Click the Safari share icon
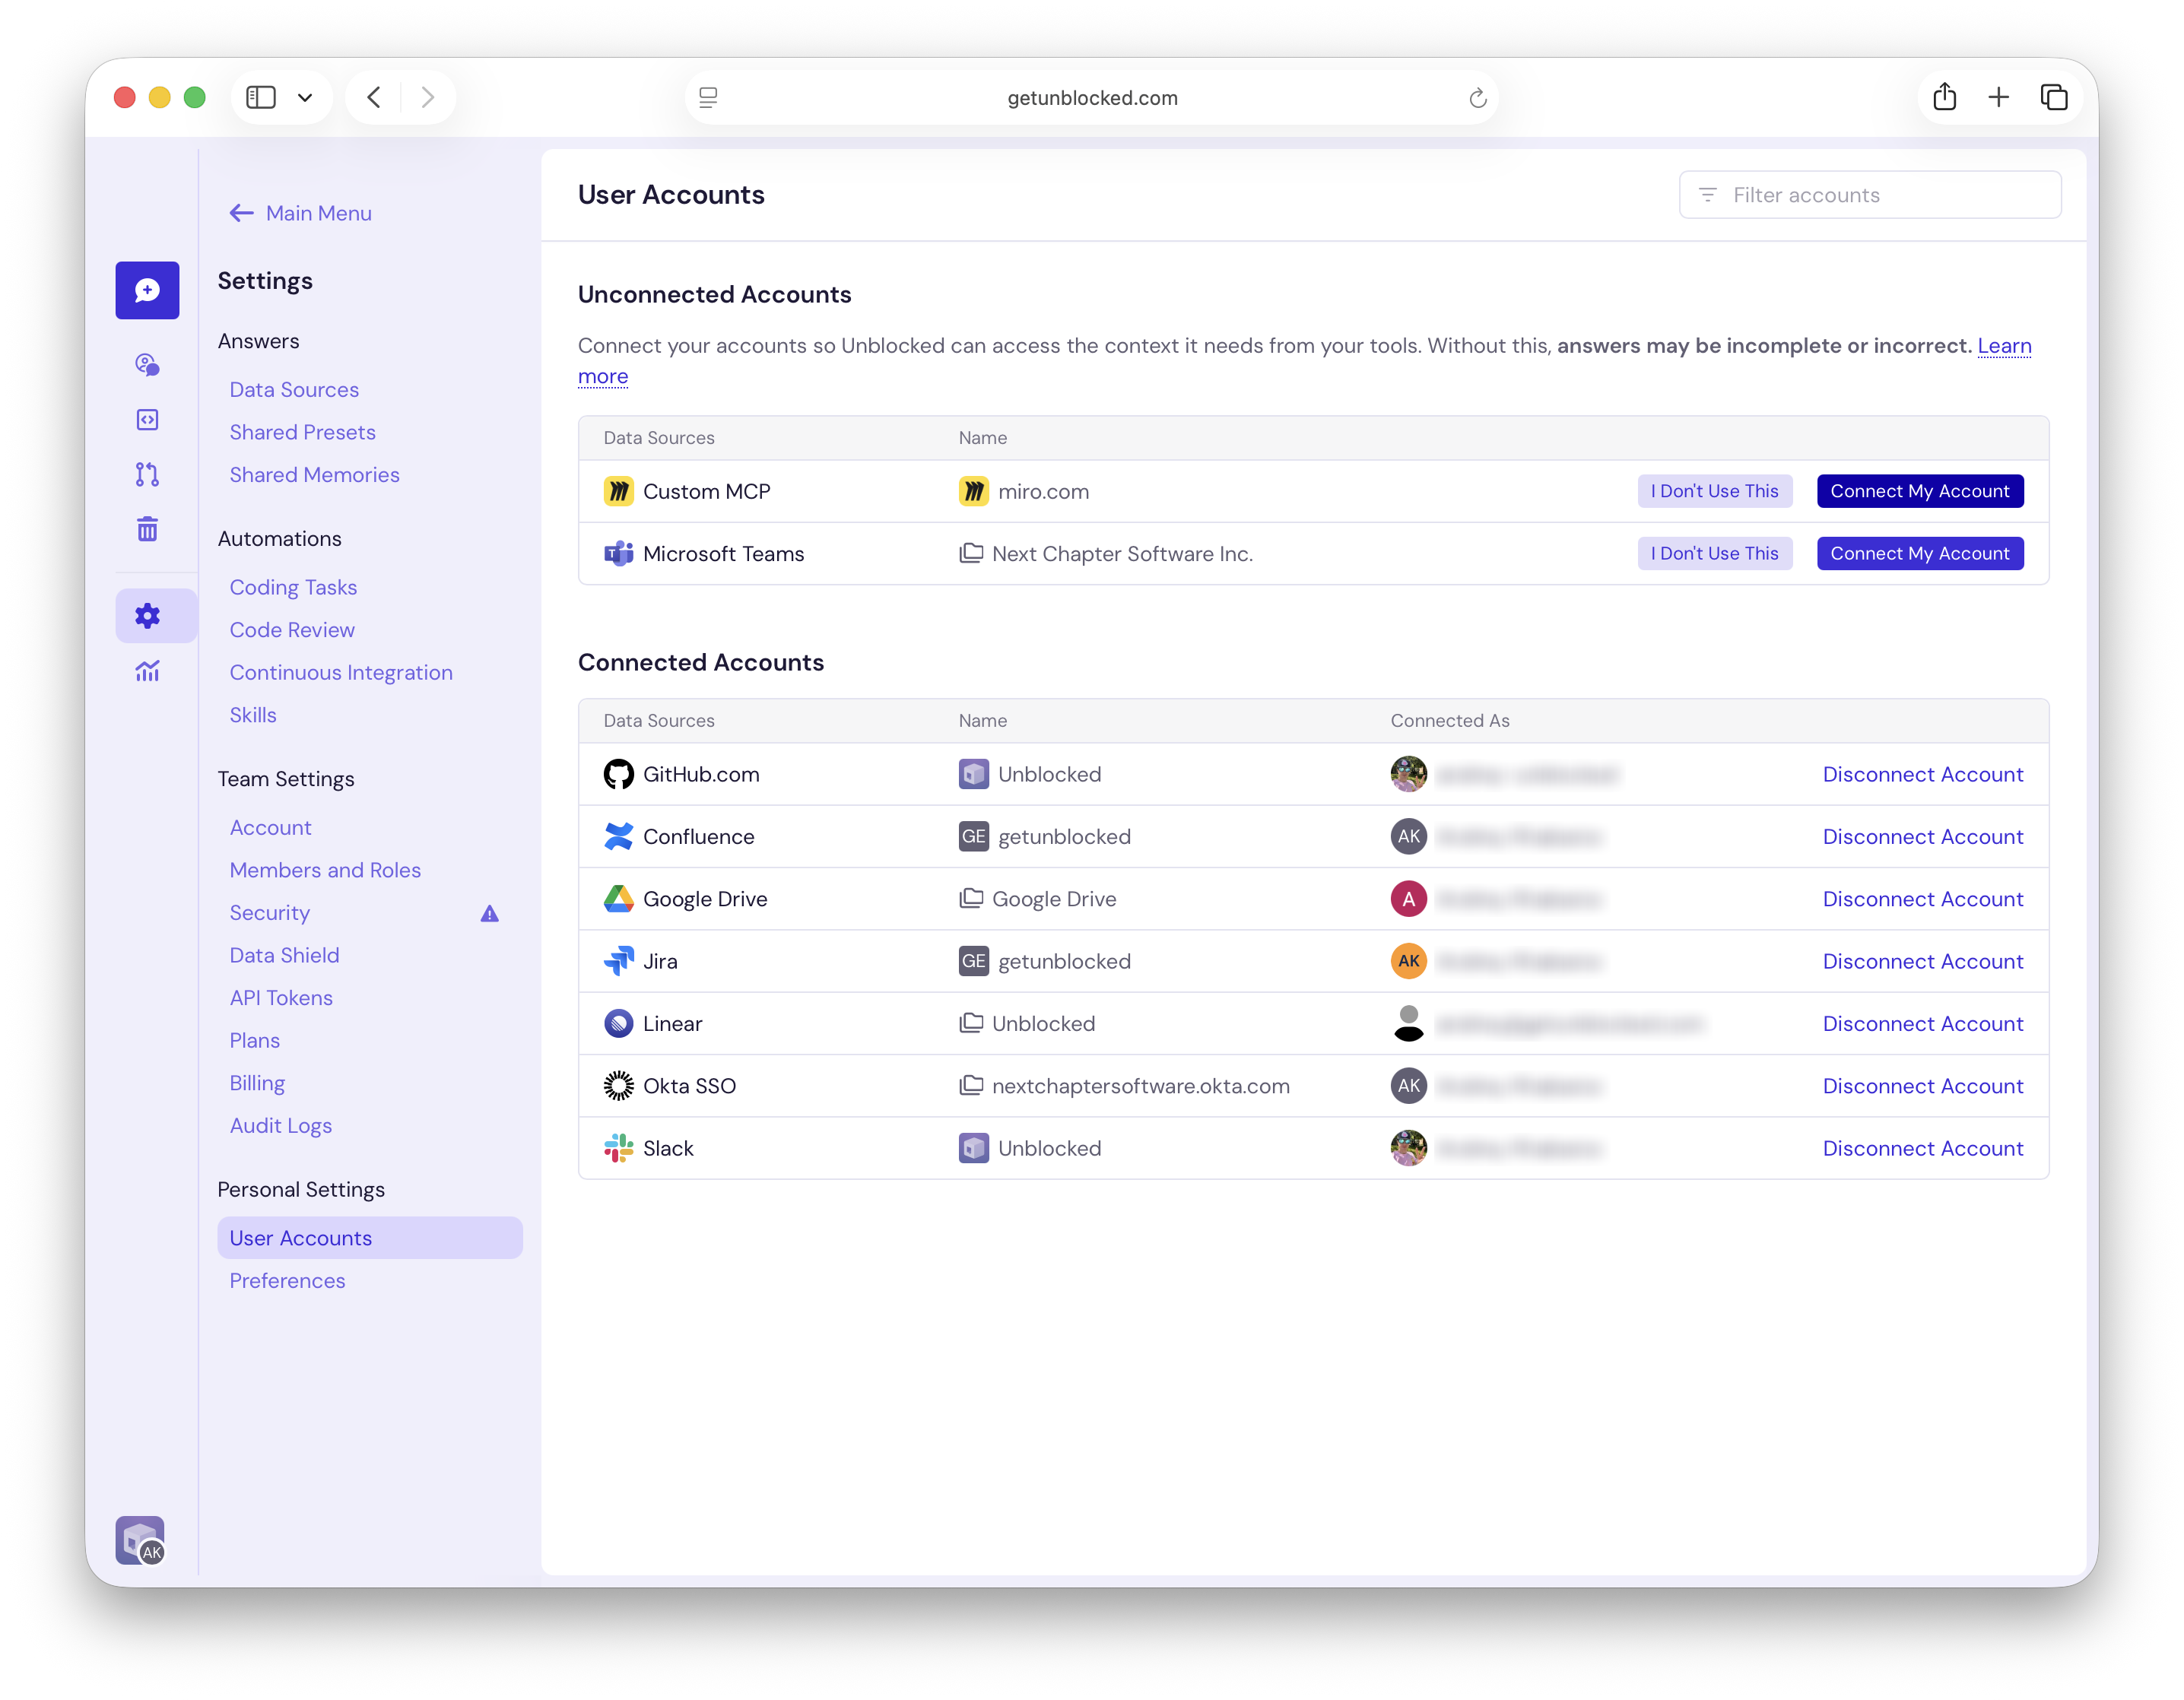The image size is (2184, 1700). (x=1945, y=97)
